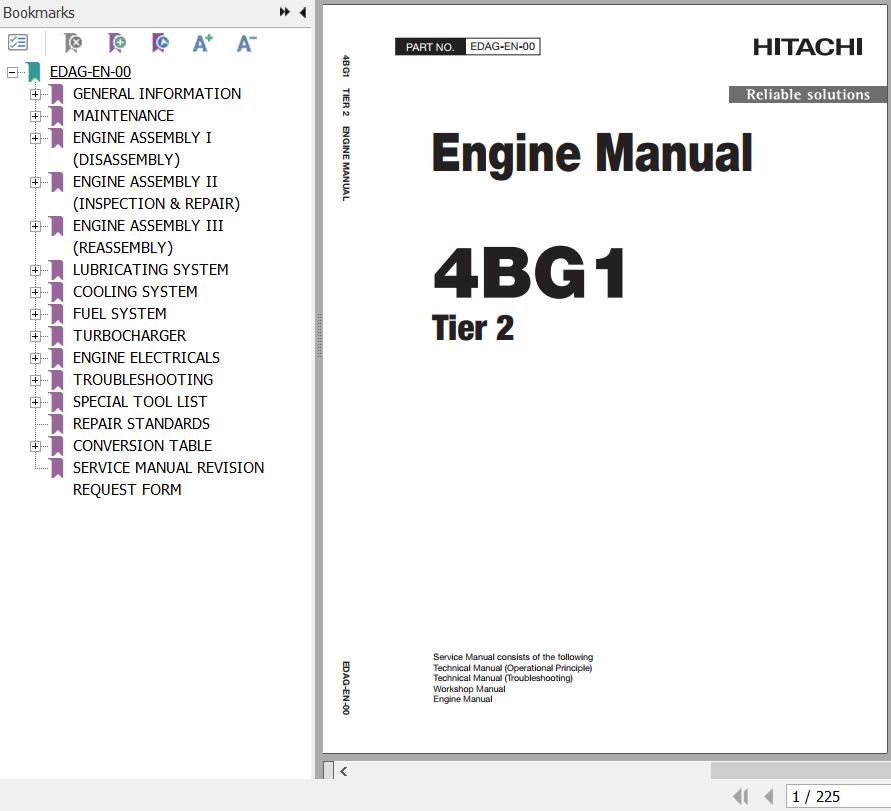Expand ENGINE ASSEMBLY I (DISASSEMBLY) bookmark

coord(35,138)
